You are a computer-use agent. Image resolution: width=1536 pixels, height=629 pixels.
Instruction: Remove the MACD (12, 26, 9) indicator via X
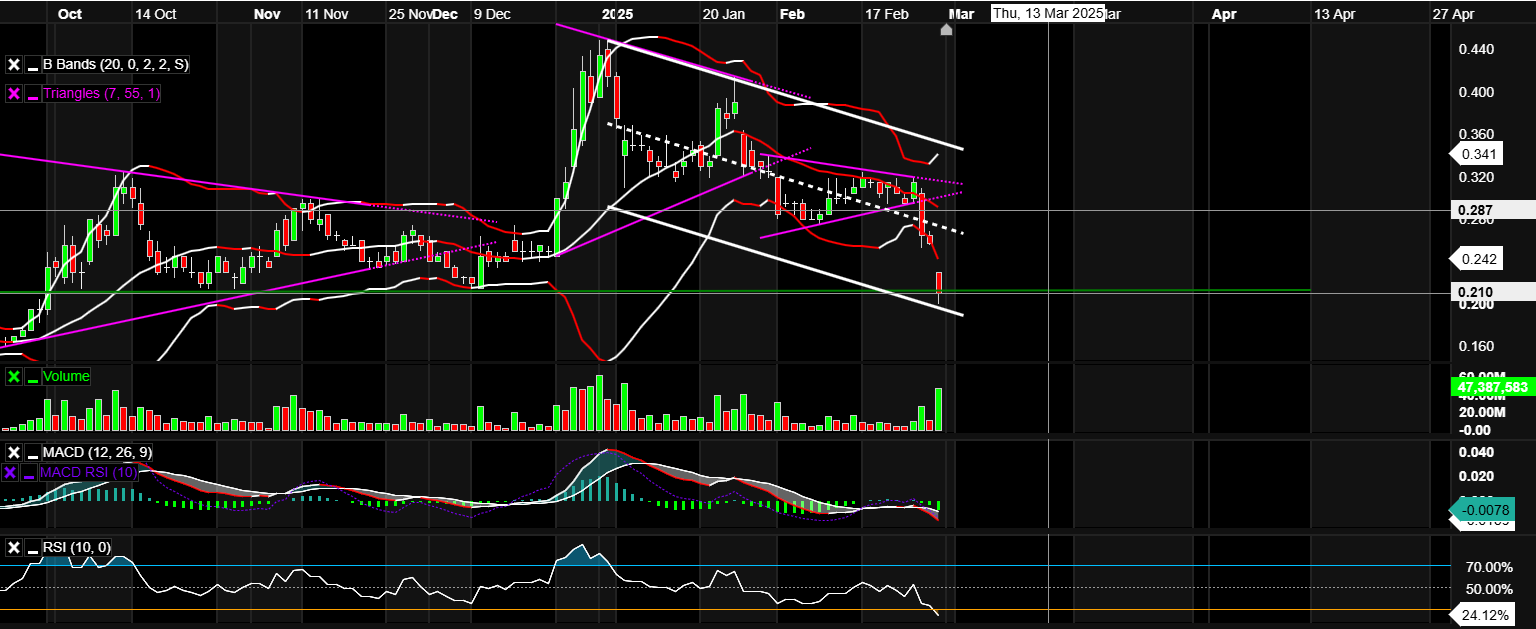tap(14, 453)
